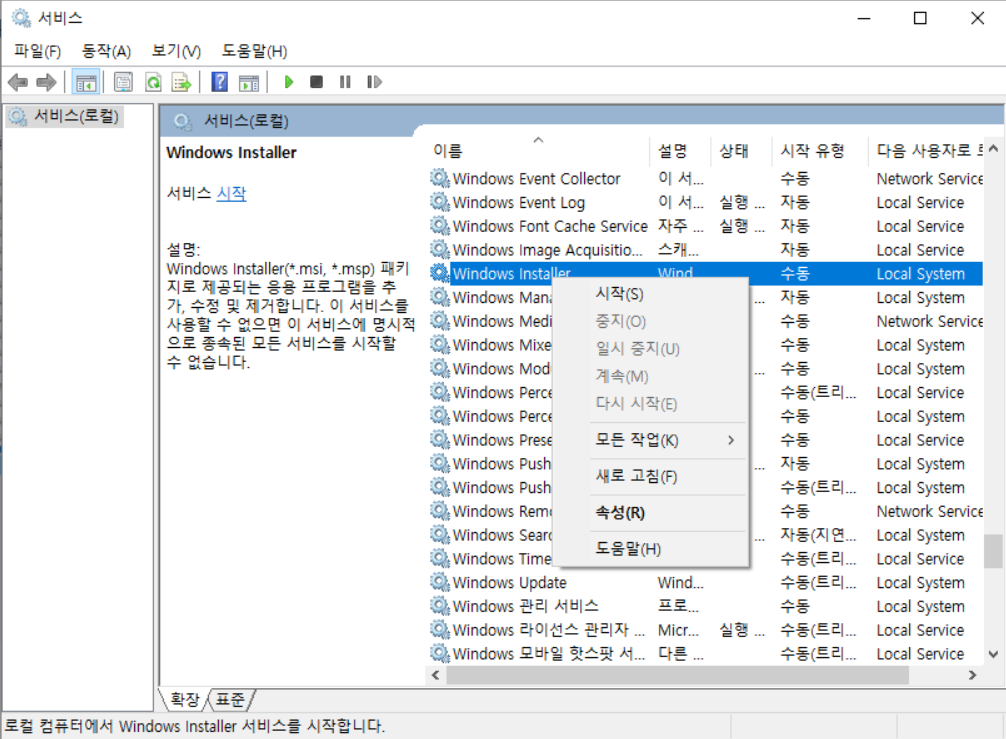The image size is (1006, 739).
Task: Toggle the console tree pane icon
Action: point(86,82)
